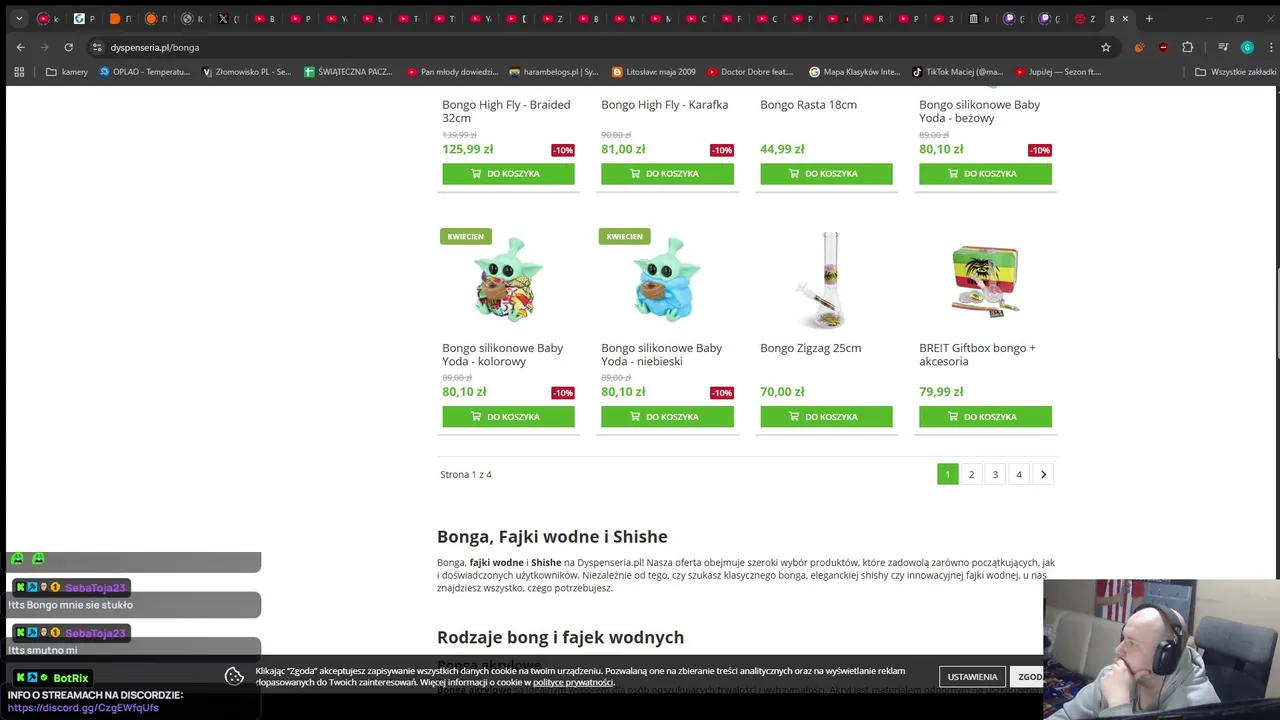1280x720 pixels.
Task: Reload the page with the refresh icon
Action: coord(68,47)
